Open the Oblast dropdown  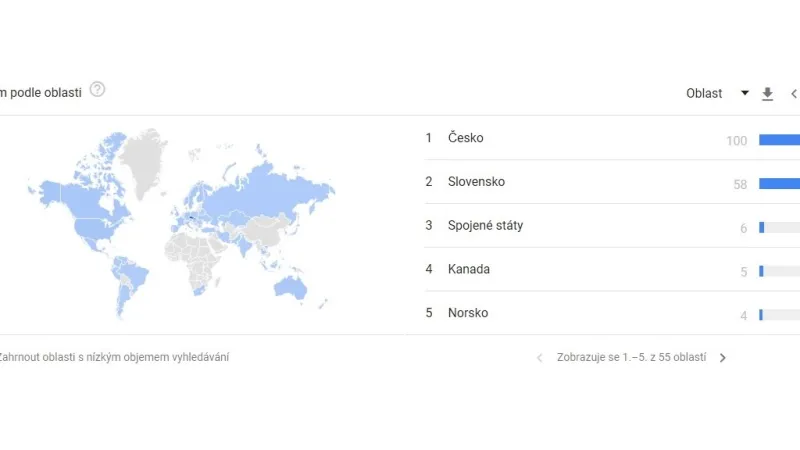[705, 94]
